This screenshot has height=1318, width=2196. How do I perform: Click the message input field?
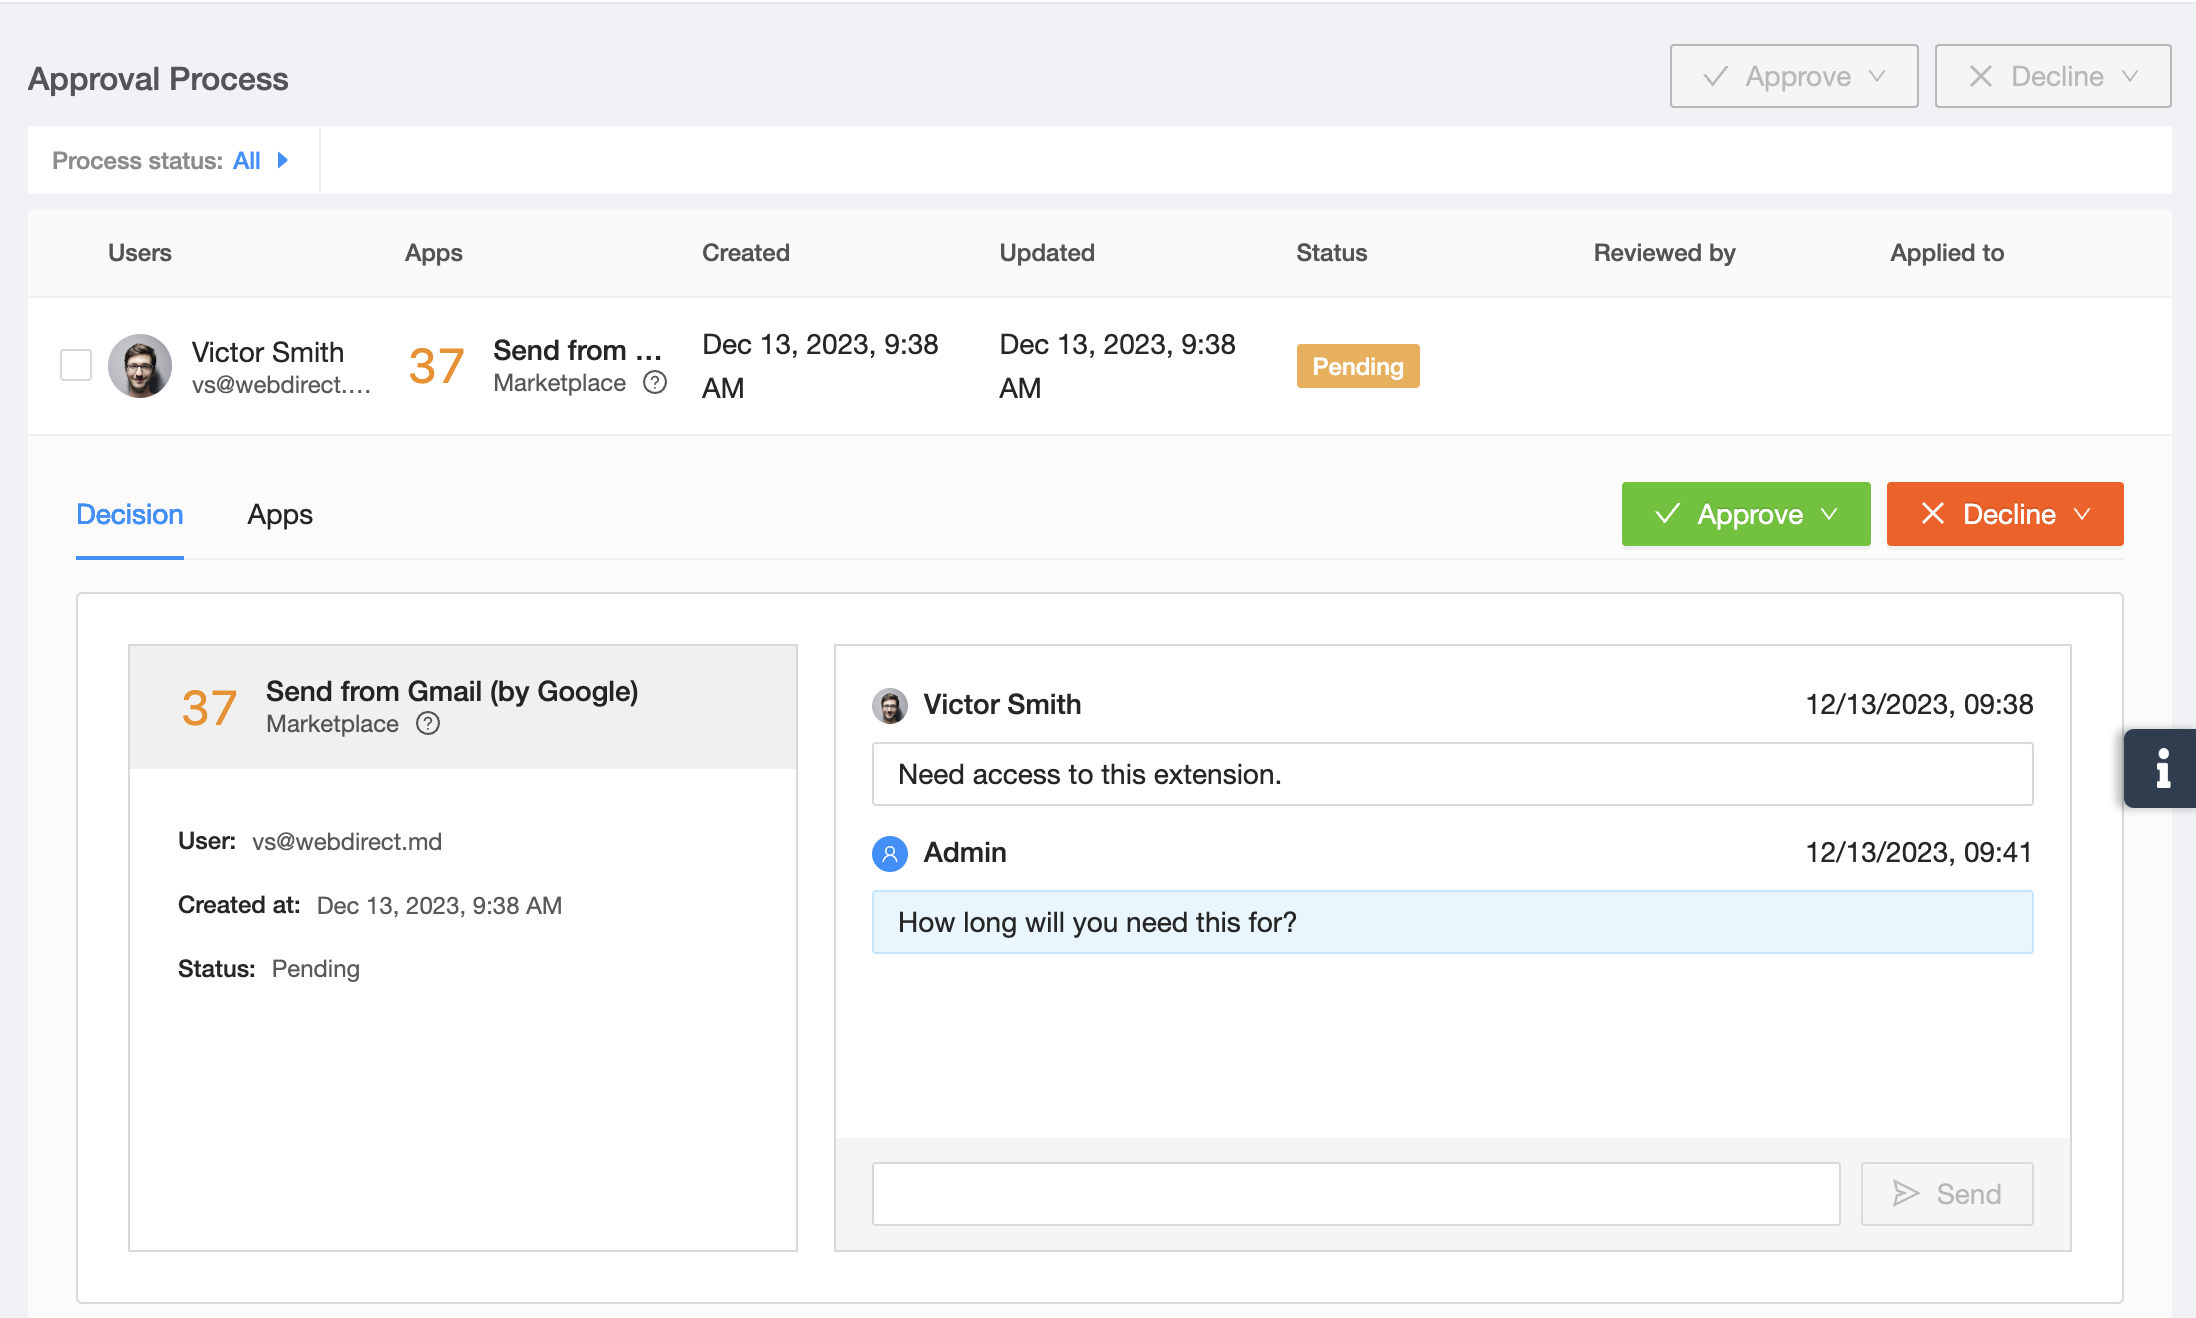(1355, 1193)
